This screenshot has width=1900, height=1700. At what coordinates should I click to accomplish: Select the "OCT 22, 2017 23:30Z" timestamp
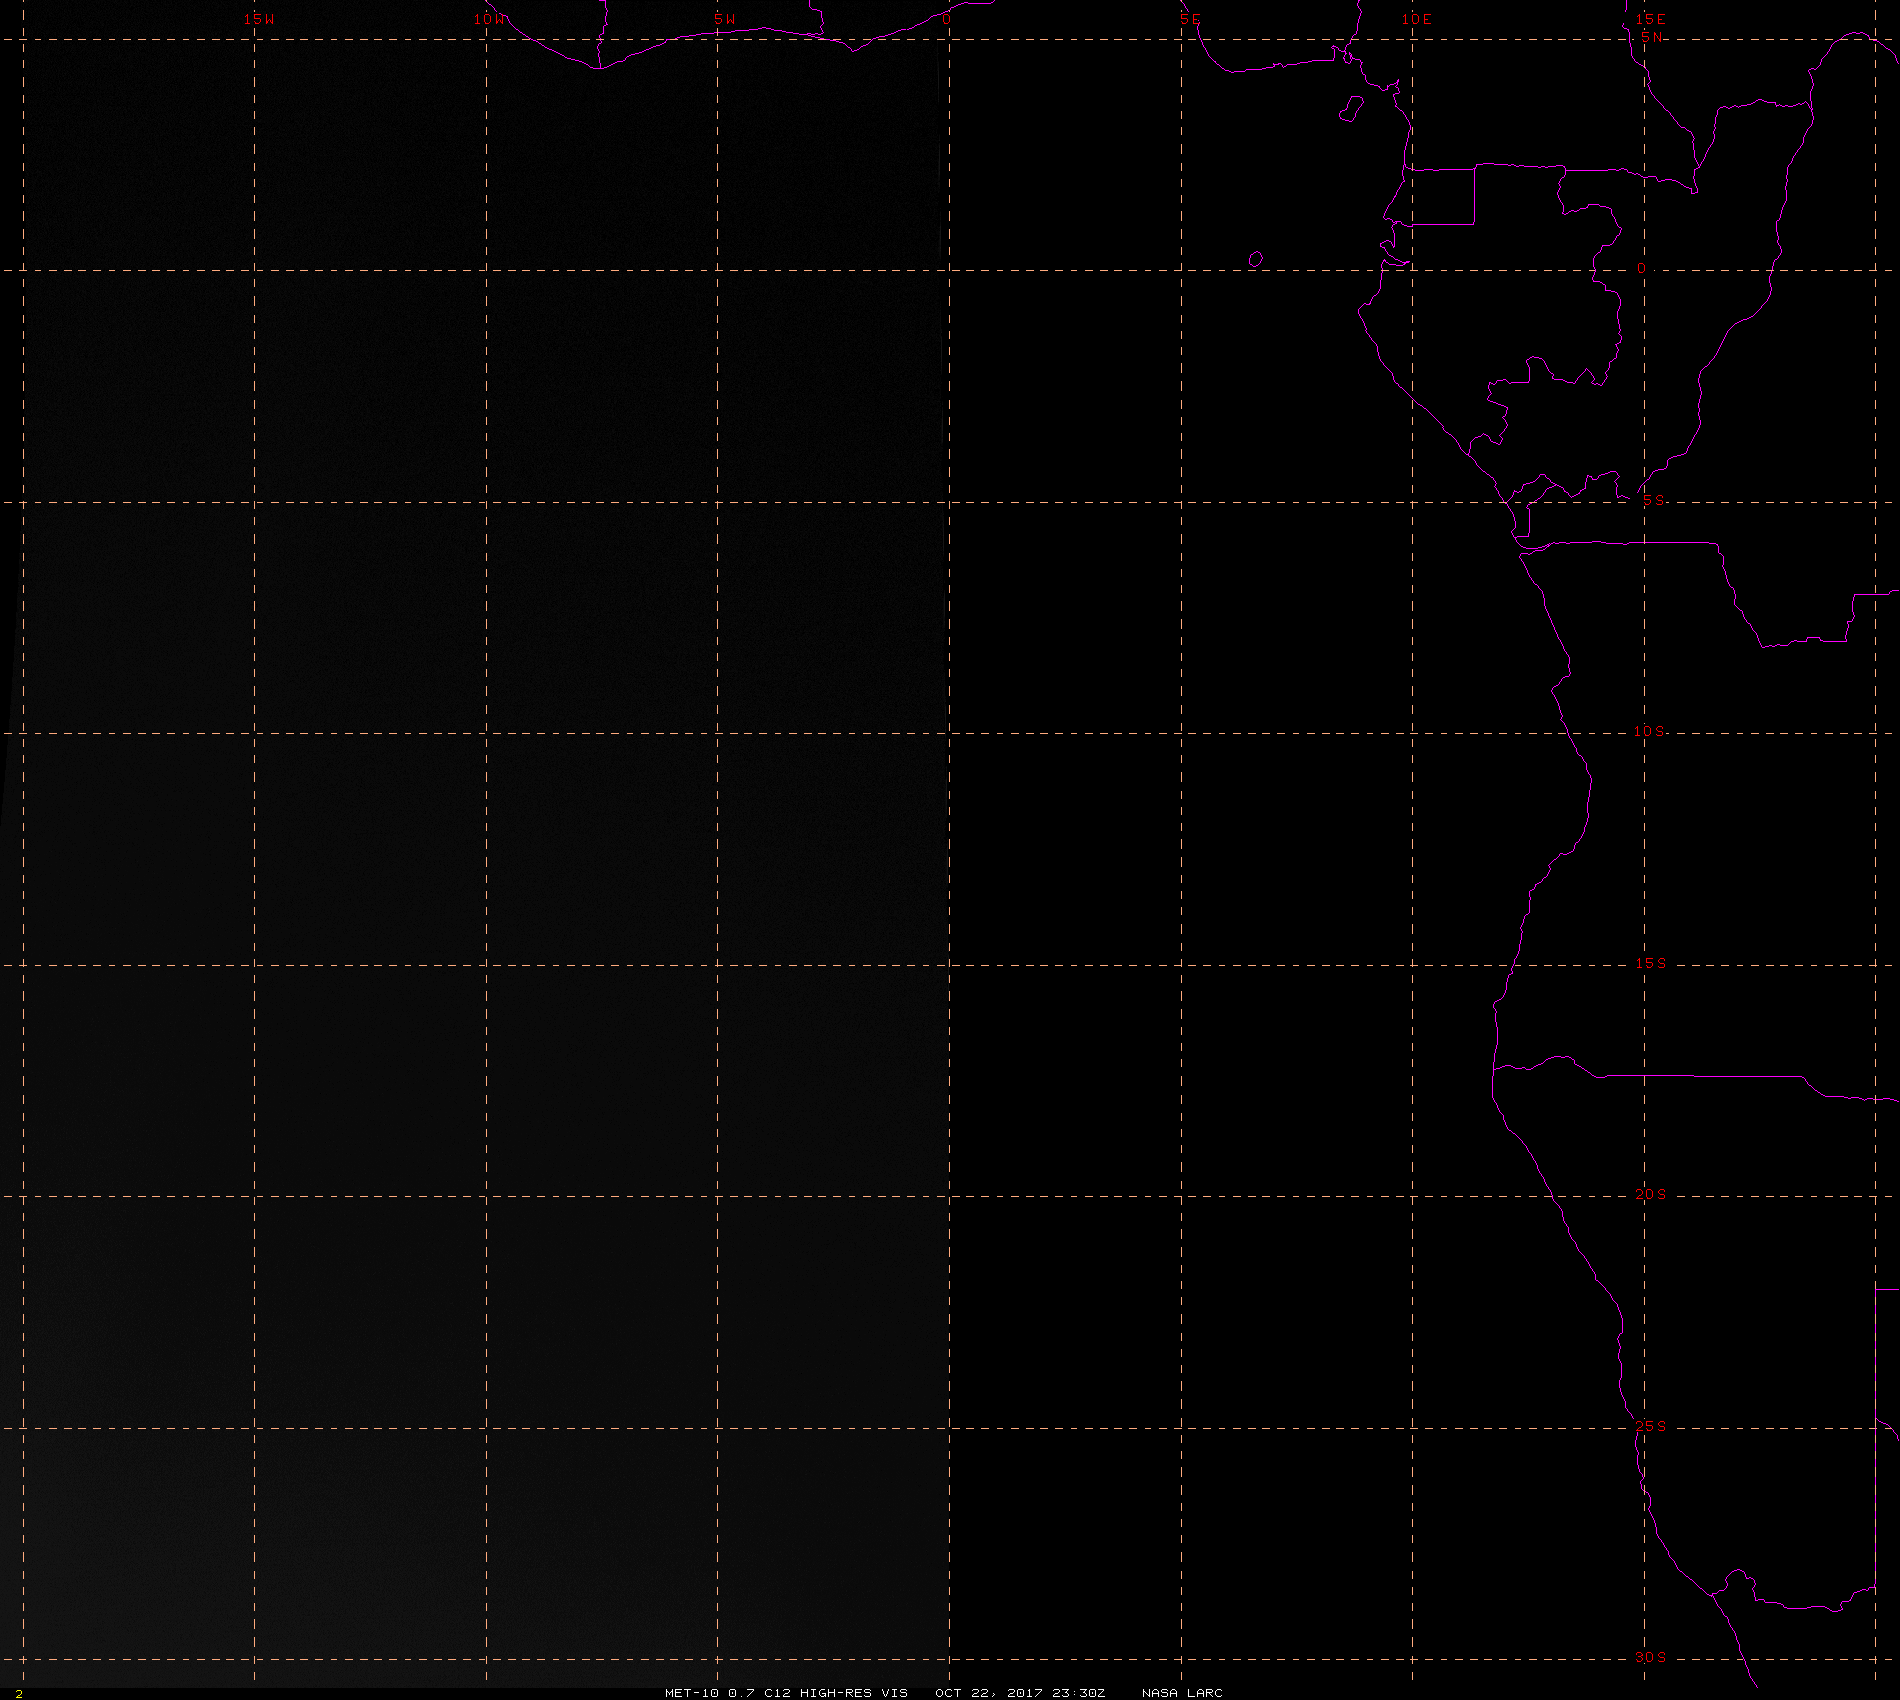point(1020,1692)
